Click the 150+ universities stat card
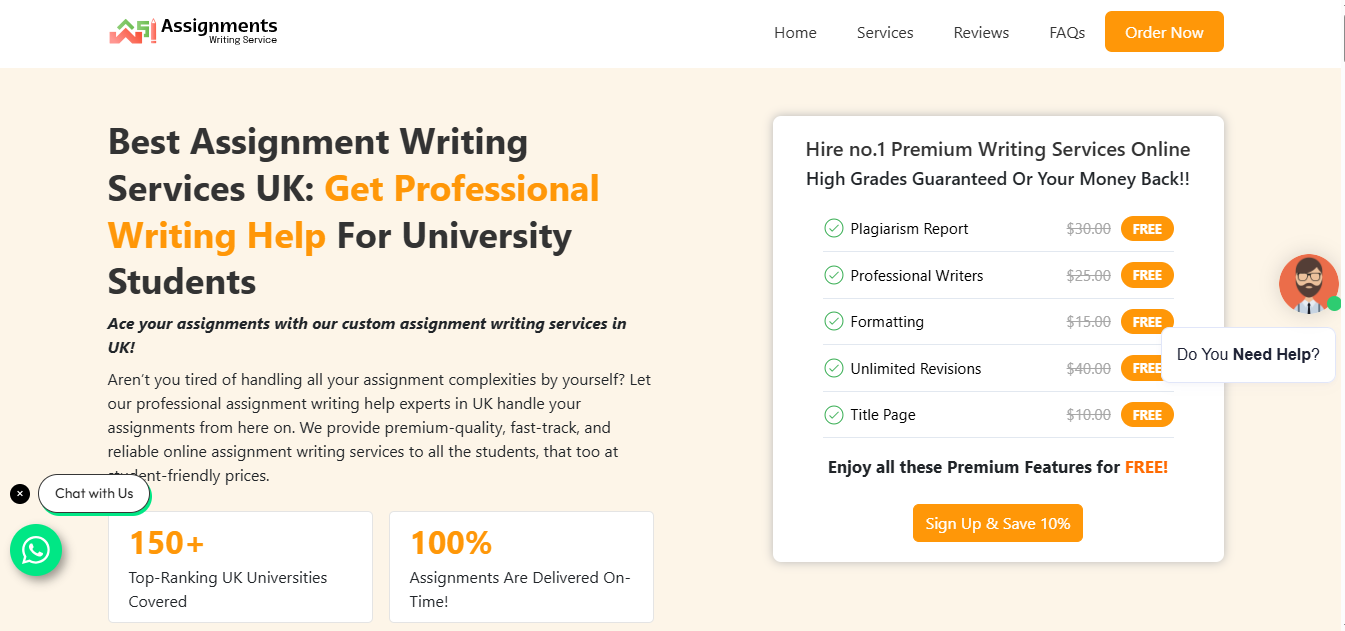Screen dimensions: 1345x631 pyautogui.click(x=240, y=567)
